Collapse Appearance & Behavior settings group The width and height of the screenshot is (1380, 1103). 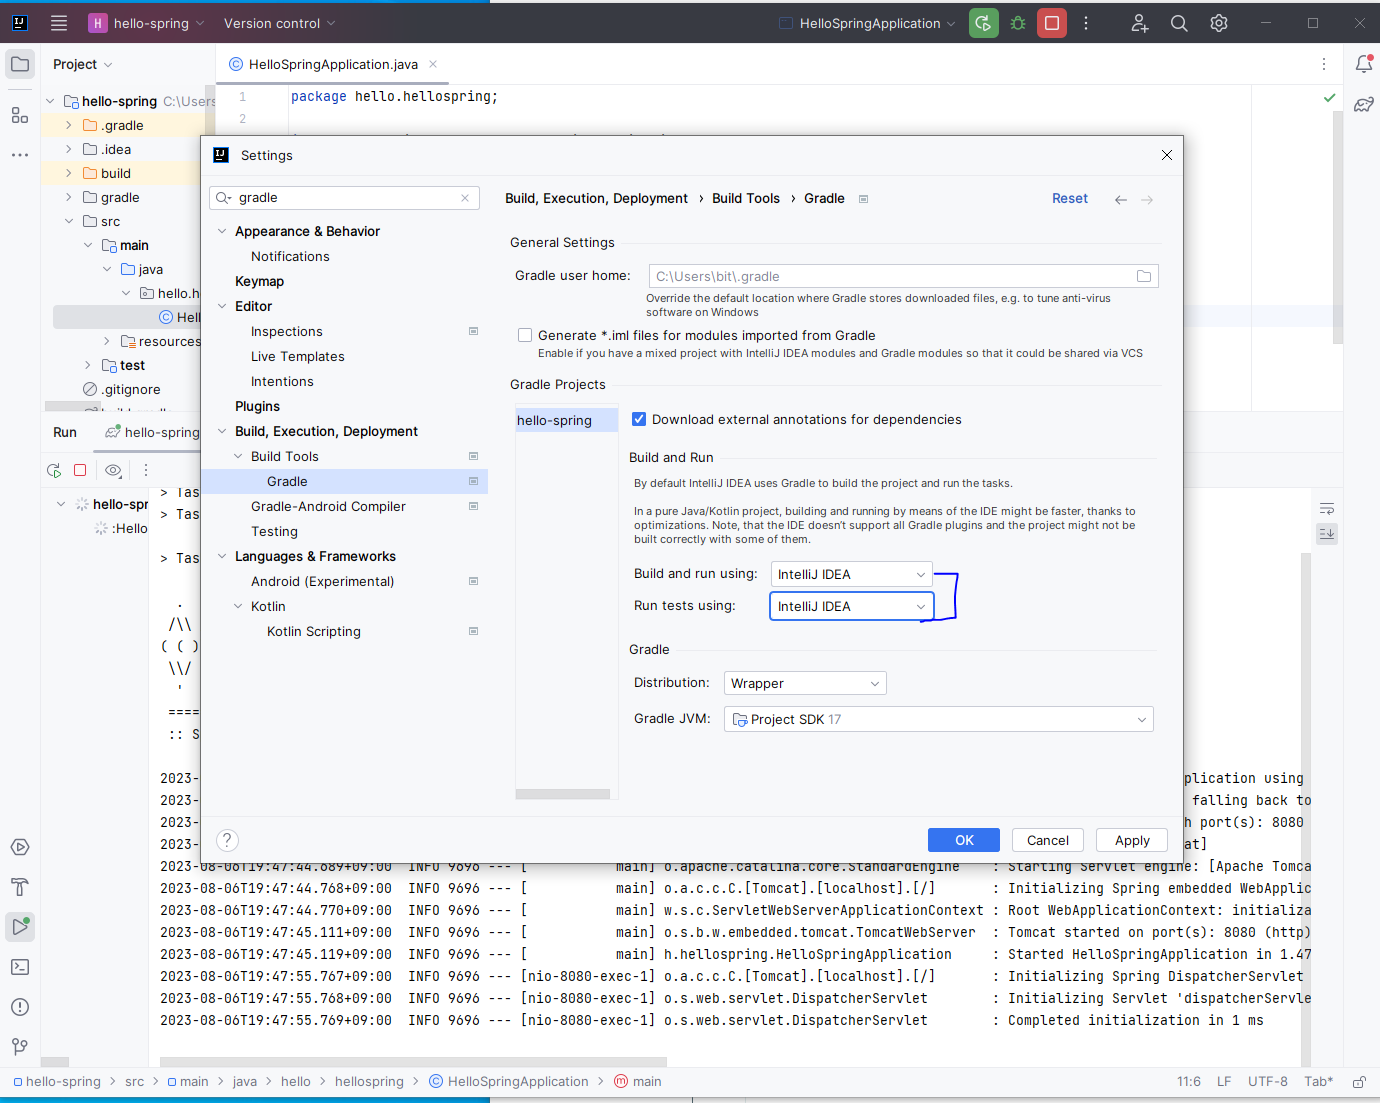222,231
